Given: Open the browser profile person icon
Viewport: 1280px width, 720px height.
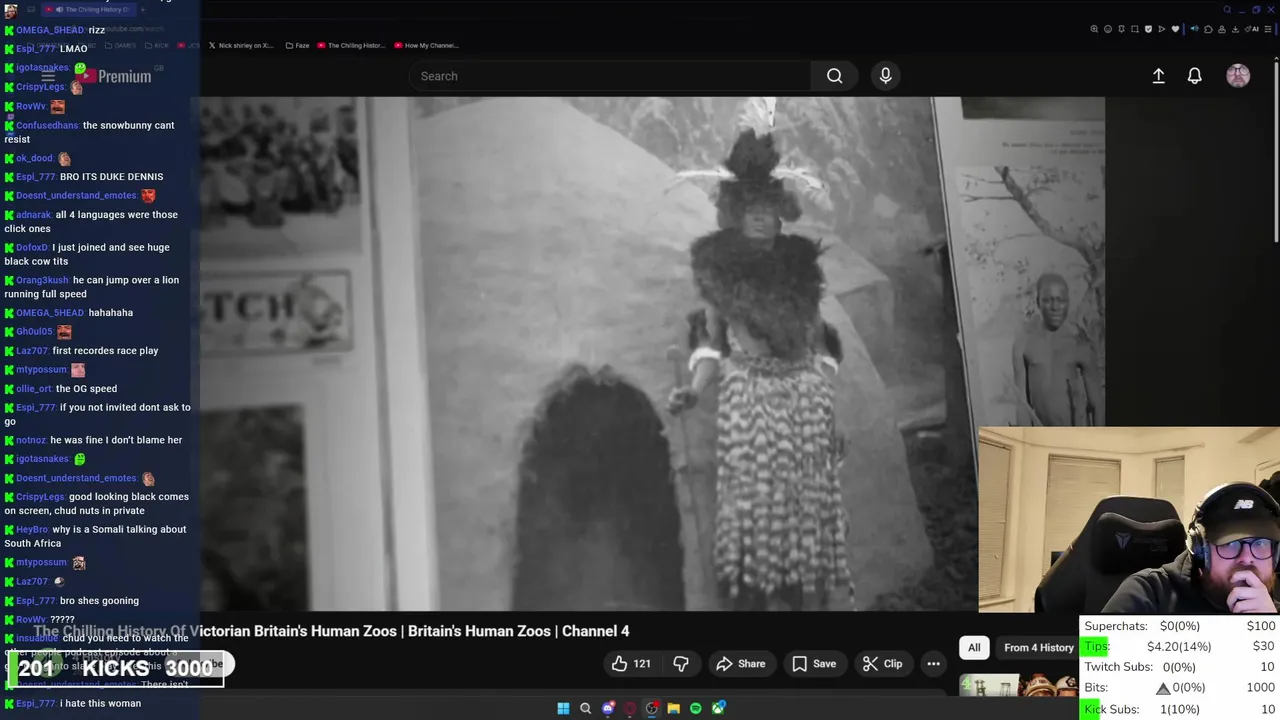Looking at the screenshot, I should 1222,29.
